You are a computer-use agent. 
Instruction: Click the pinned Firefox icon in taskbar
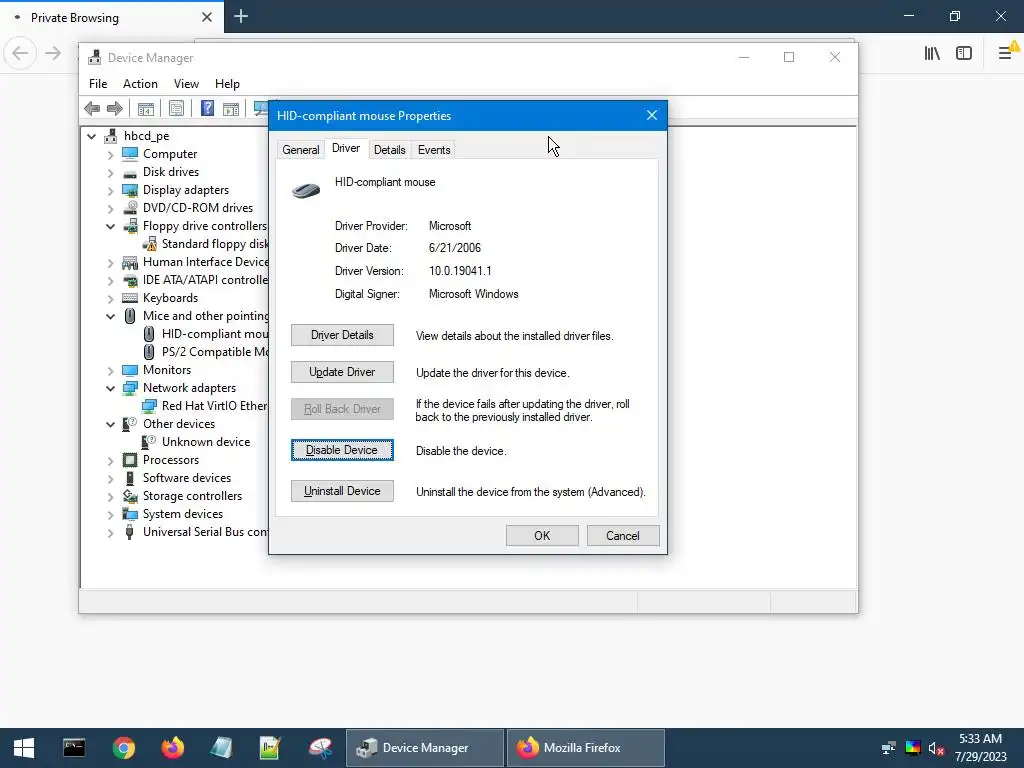173,748
